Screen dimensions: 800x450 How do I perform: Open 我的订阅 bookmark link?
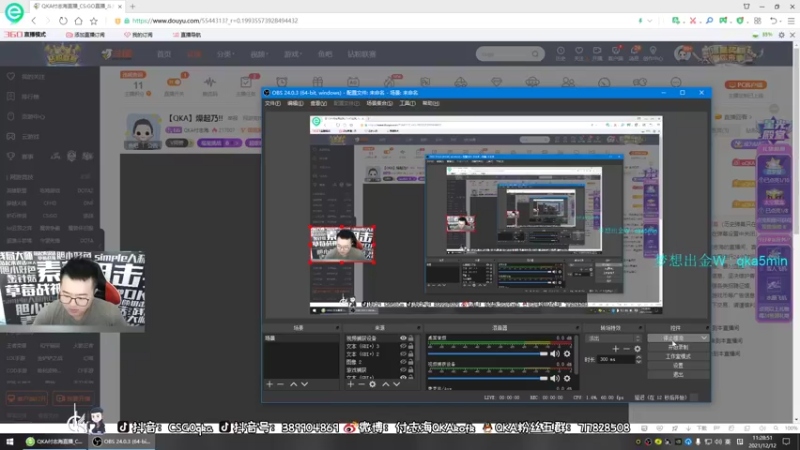coord(138,35)
